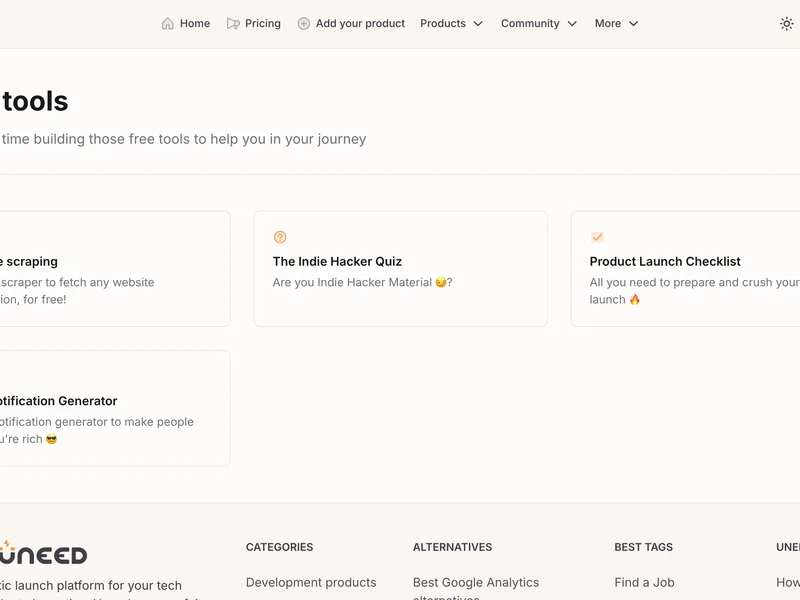
Task: Open the Pricing nav link
Action: pyautogui.click(x=263, y=23)
